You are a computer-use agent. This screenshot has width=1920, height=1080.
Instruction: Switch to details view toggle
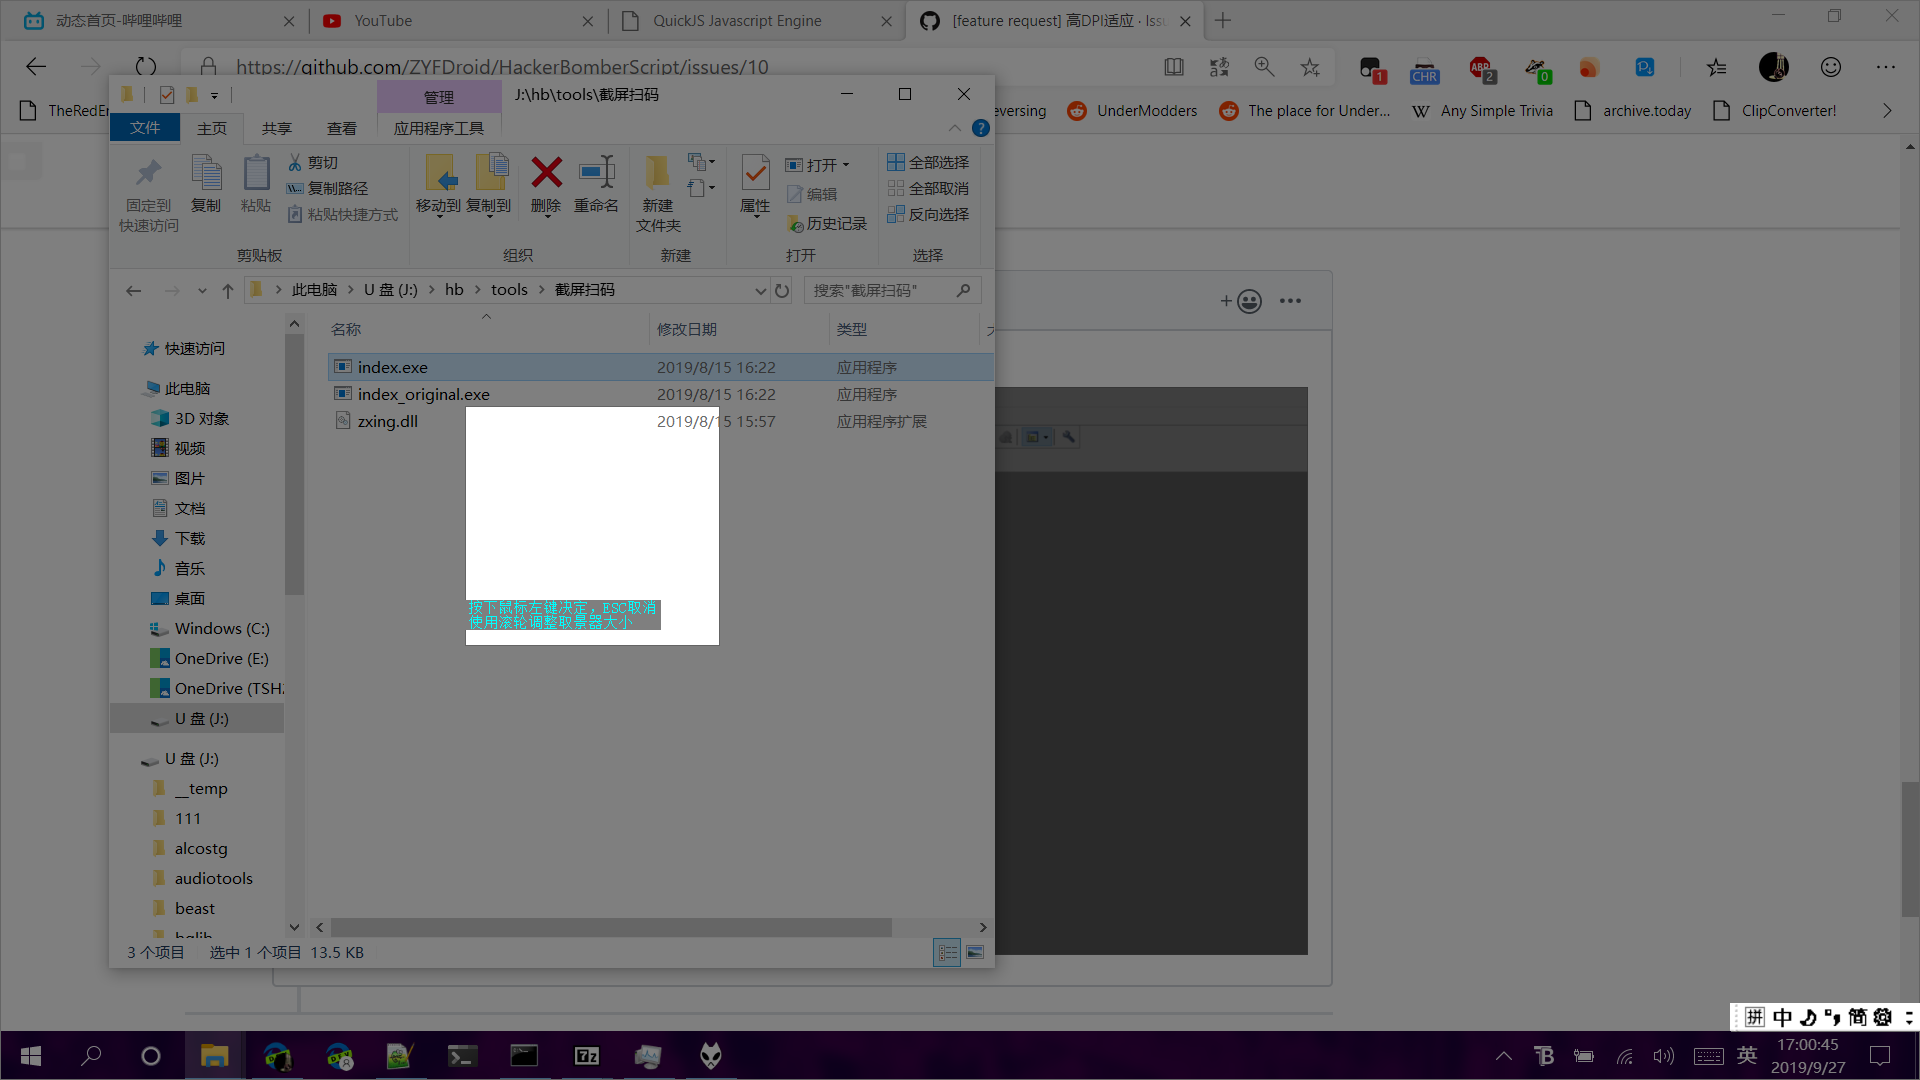[946, 953]
